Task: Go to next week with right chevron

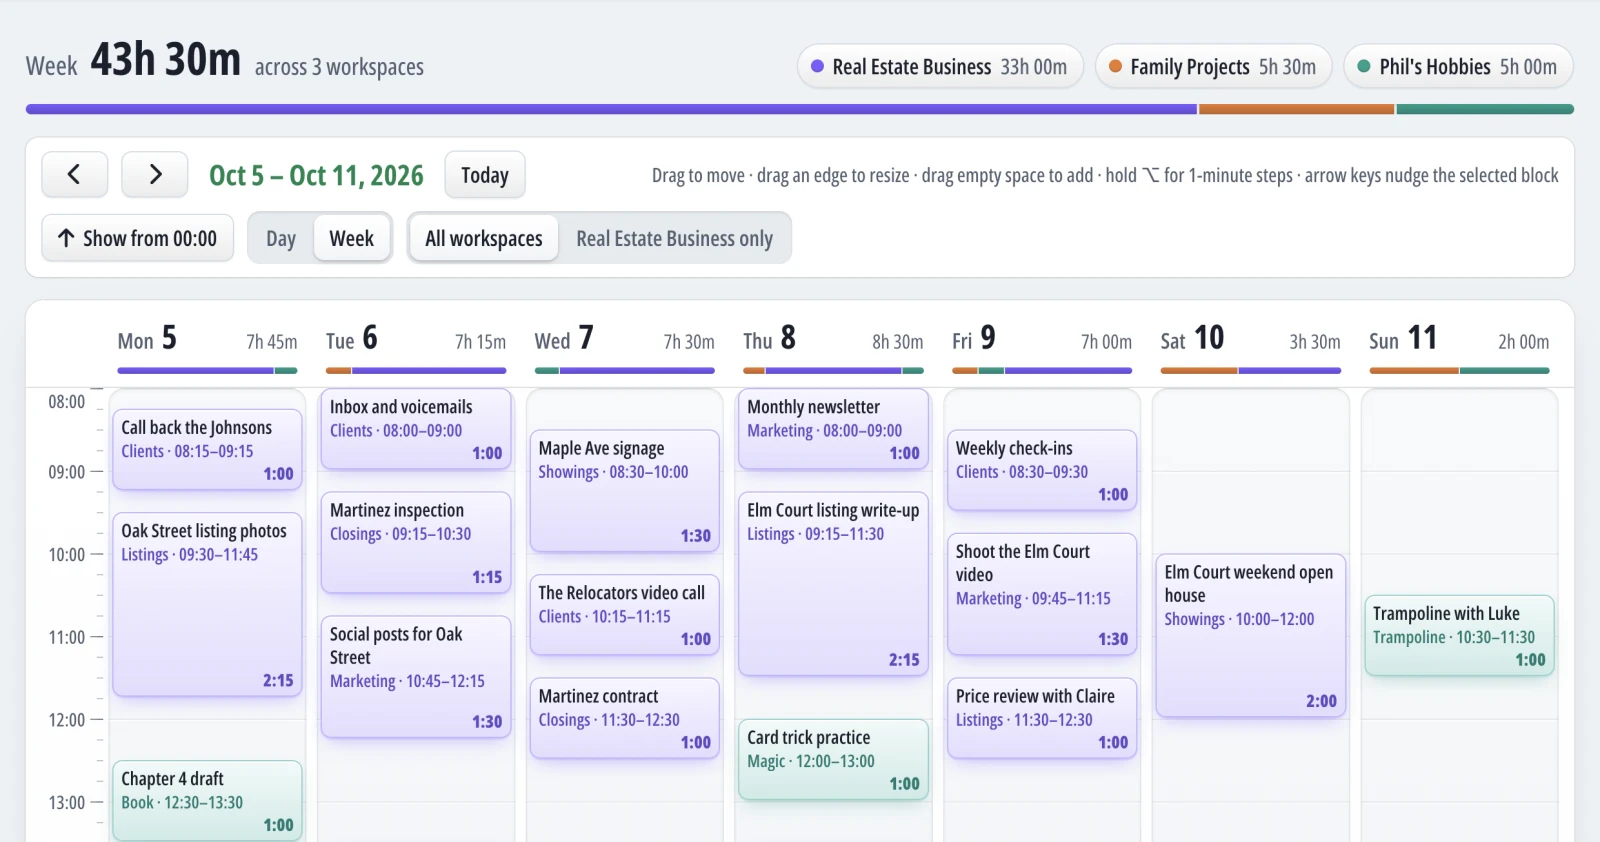Action: [x=155, y=175]
